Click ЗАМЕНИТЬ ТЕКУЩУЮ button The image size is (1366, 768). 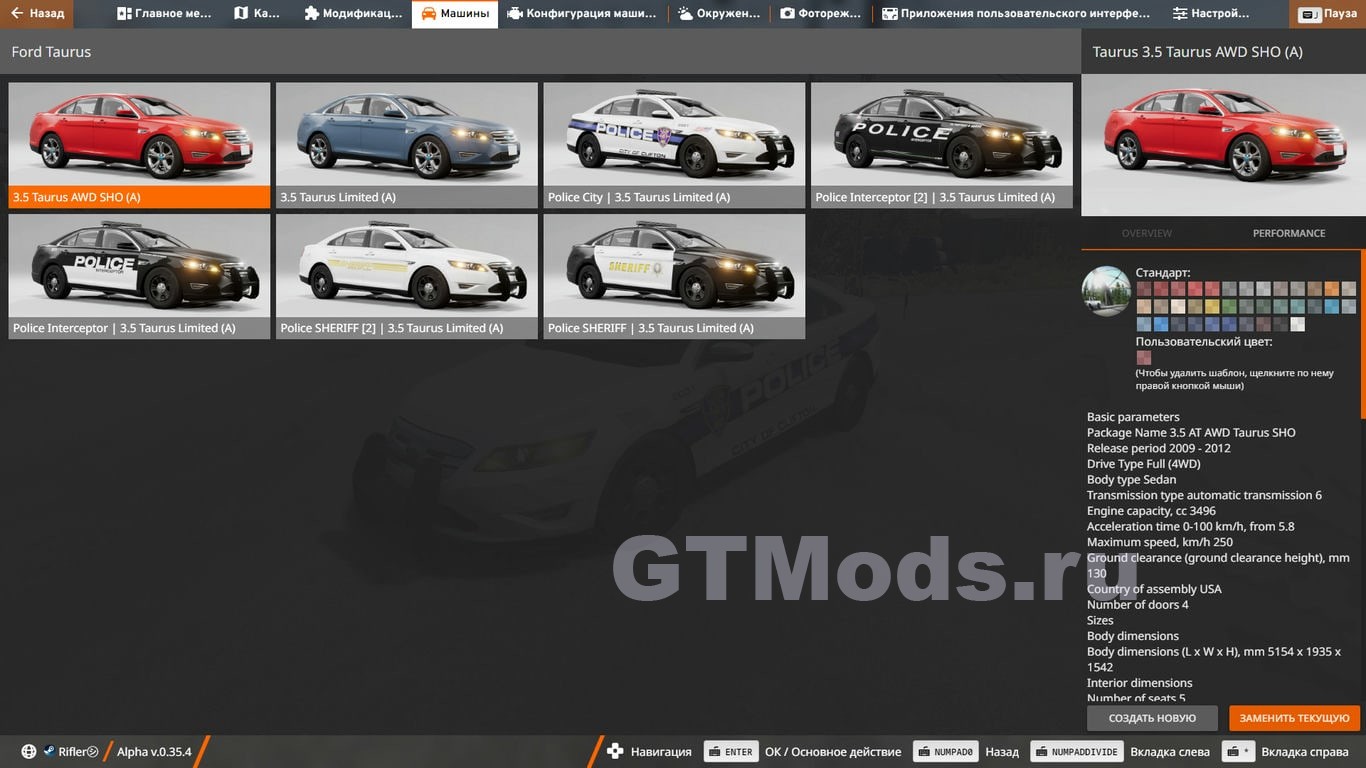tap(1295, 718)
